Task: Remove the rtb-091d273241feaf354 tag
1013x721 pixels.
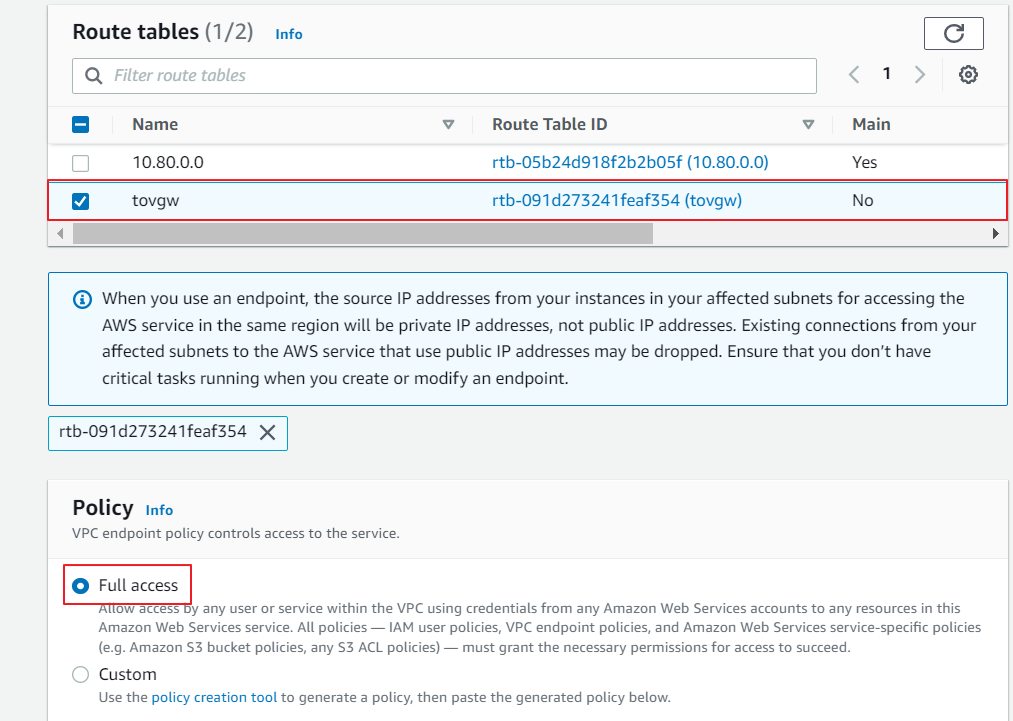Action: coord(267,433)
